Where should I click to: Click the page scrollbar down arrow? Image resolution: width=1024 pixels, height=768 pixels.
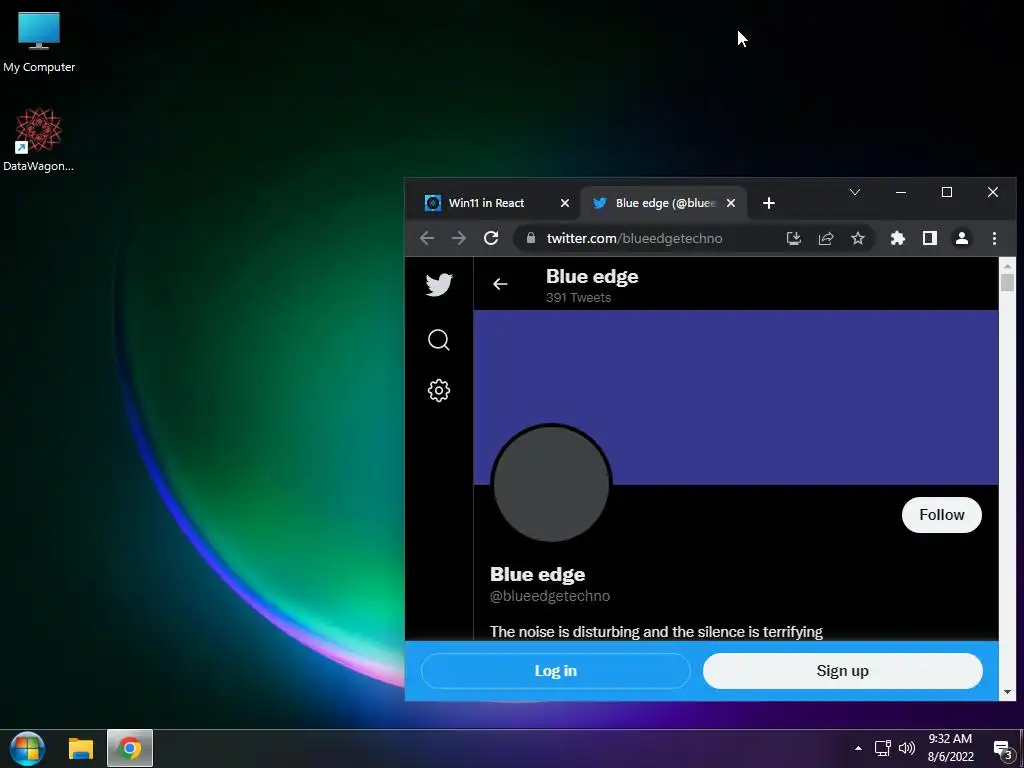(1007, 692)
